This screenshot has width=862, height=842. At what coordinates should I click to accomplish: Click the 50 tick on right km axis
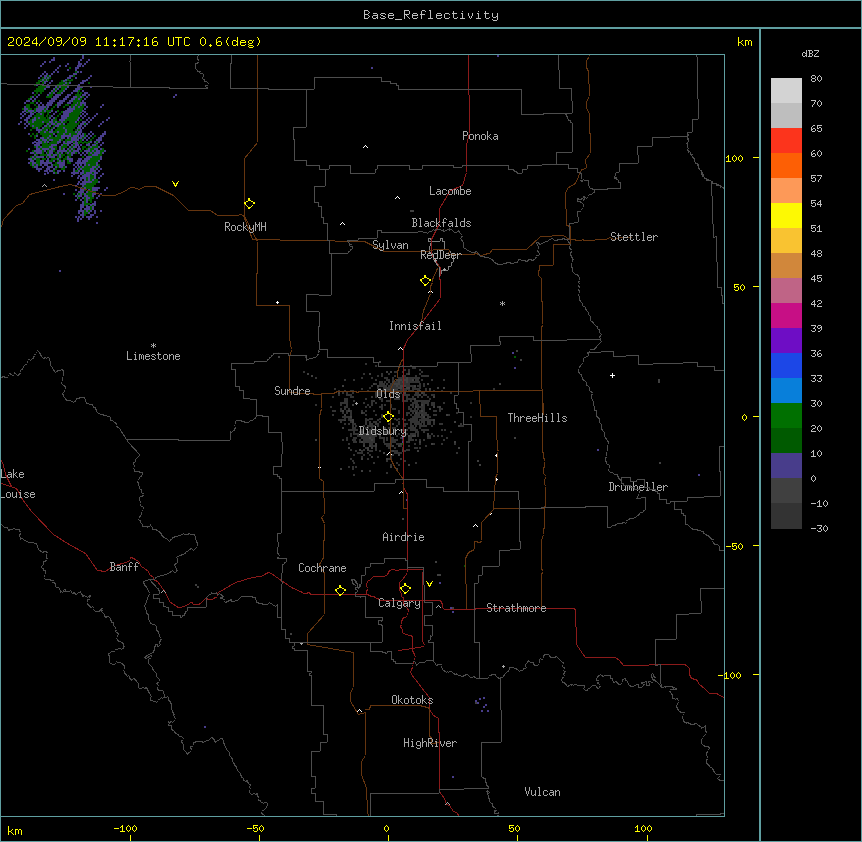coord(739,287)
